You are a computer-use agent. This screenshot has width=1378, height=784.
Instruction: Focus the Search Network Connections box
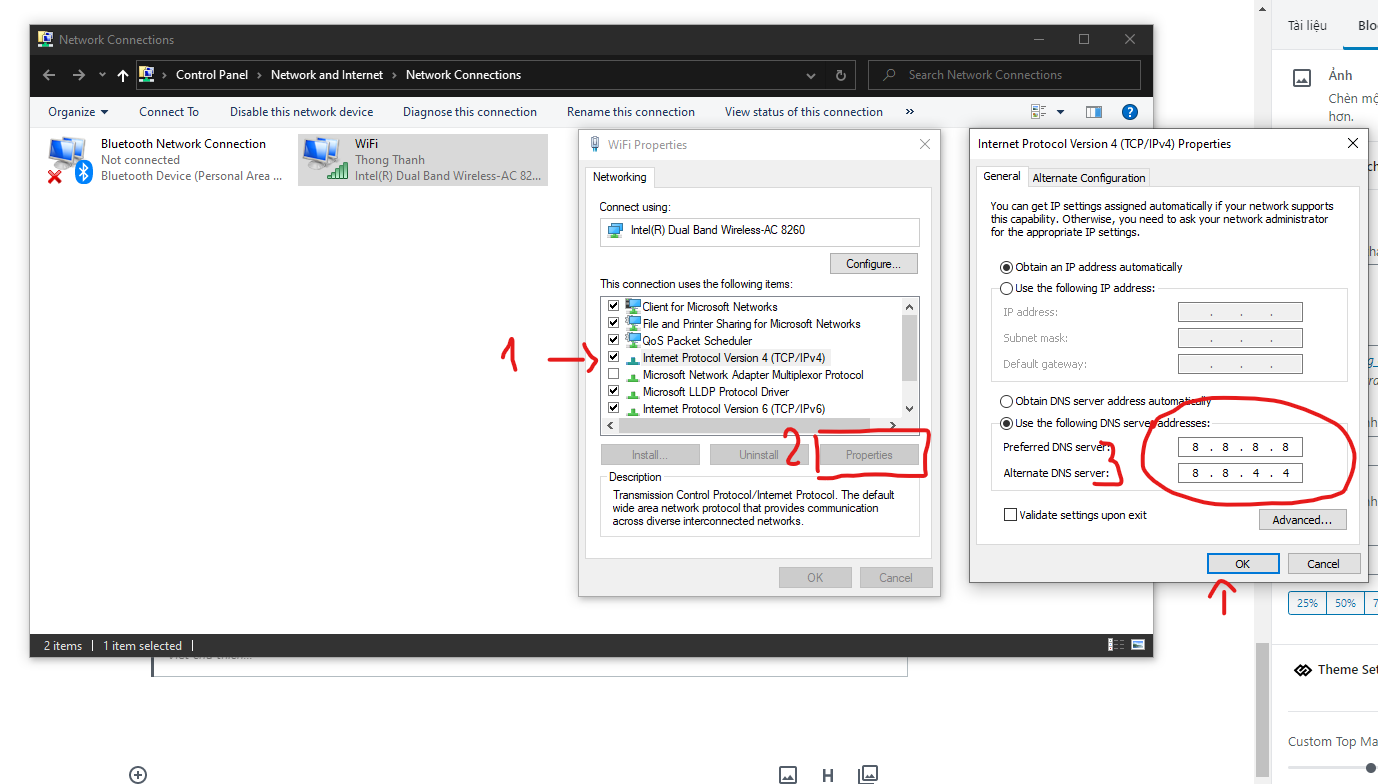pyautogui.click(x=1004, y=75)
